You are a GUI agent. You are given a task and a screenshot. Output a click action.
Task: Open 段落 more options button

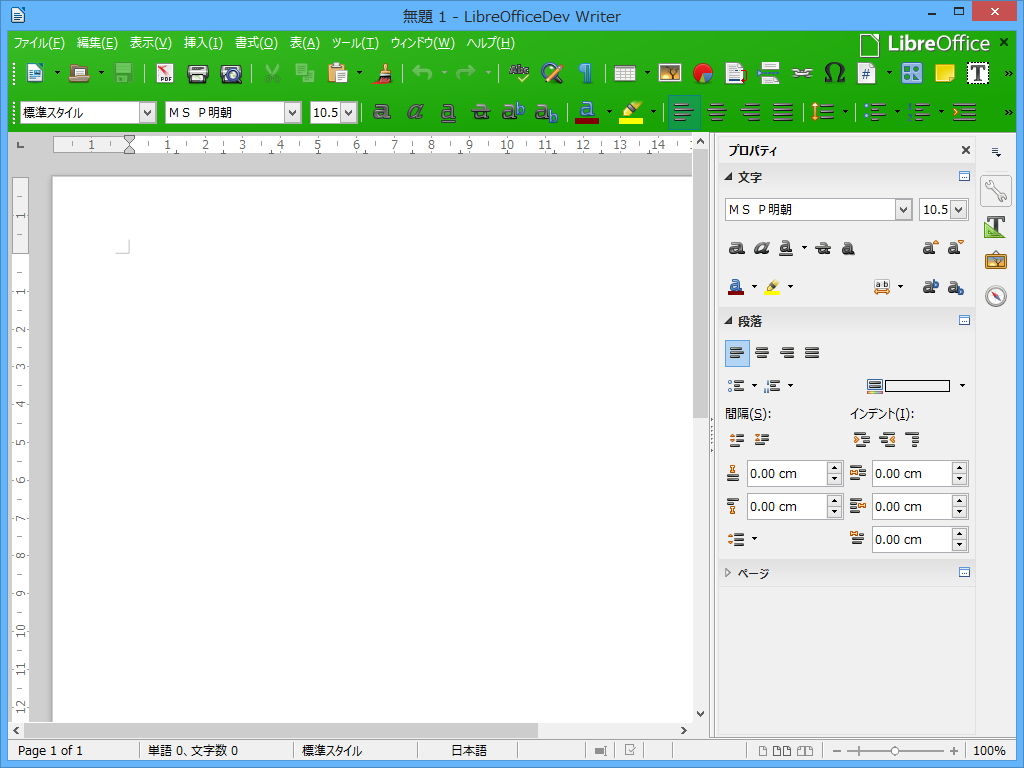[964, 321]
